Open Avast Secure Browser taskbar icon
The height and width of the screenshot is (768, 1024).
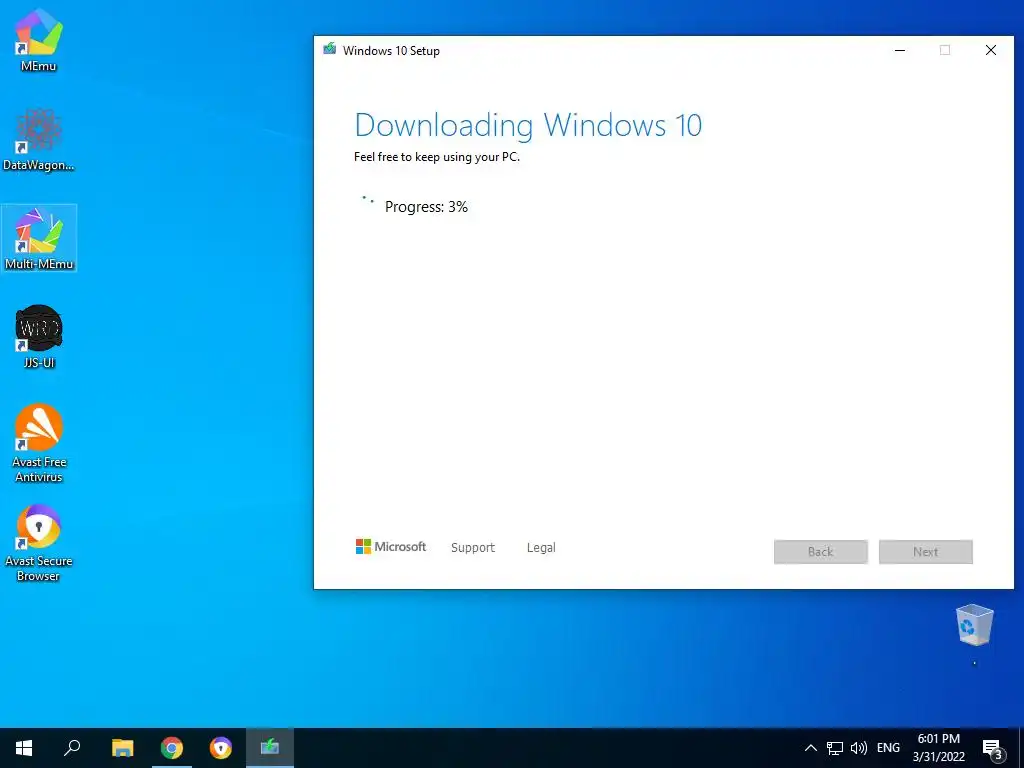tap(221, 748)
